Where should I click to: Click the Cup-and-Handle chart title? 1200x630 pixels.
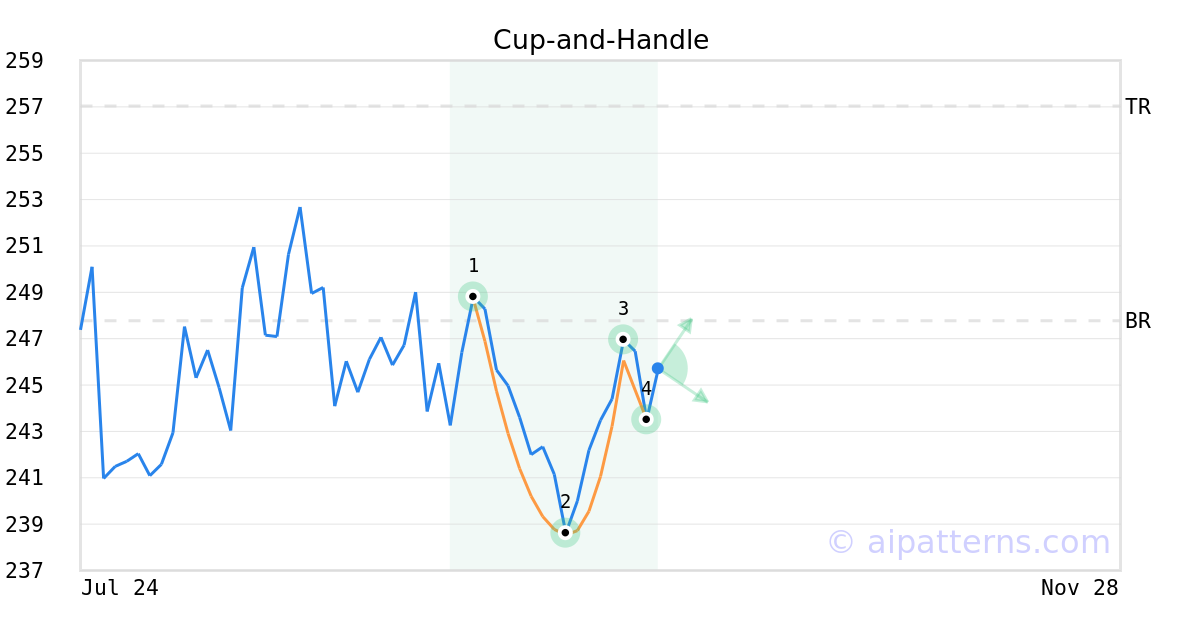[x=601, y=40]
